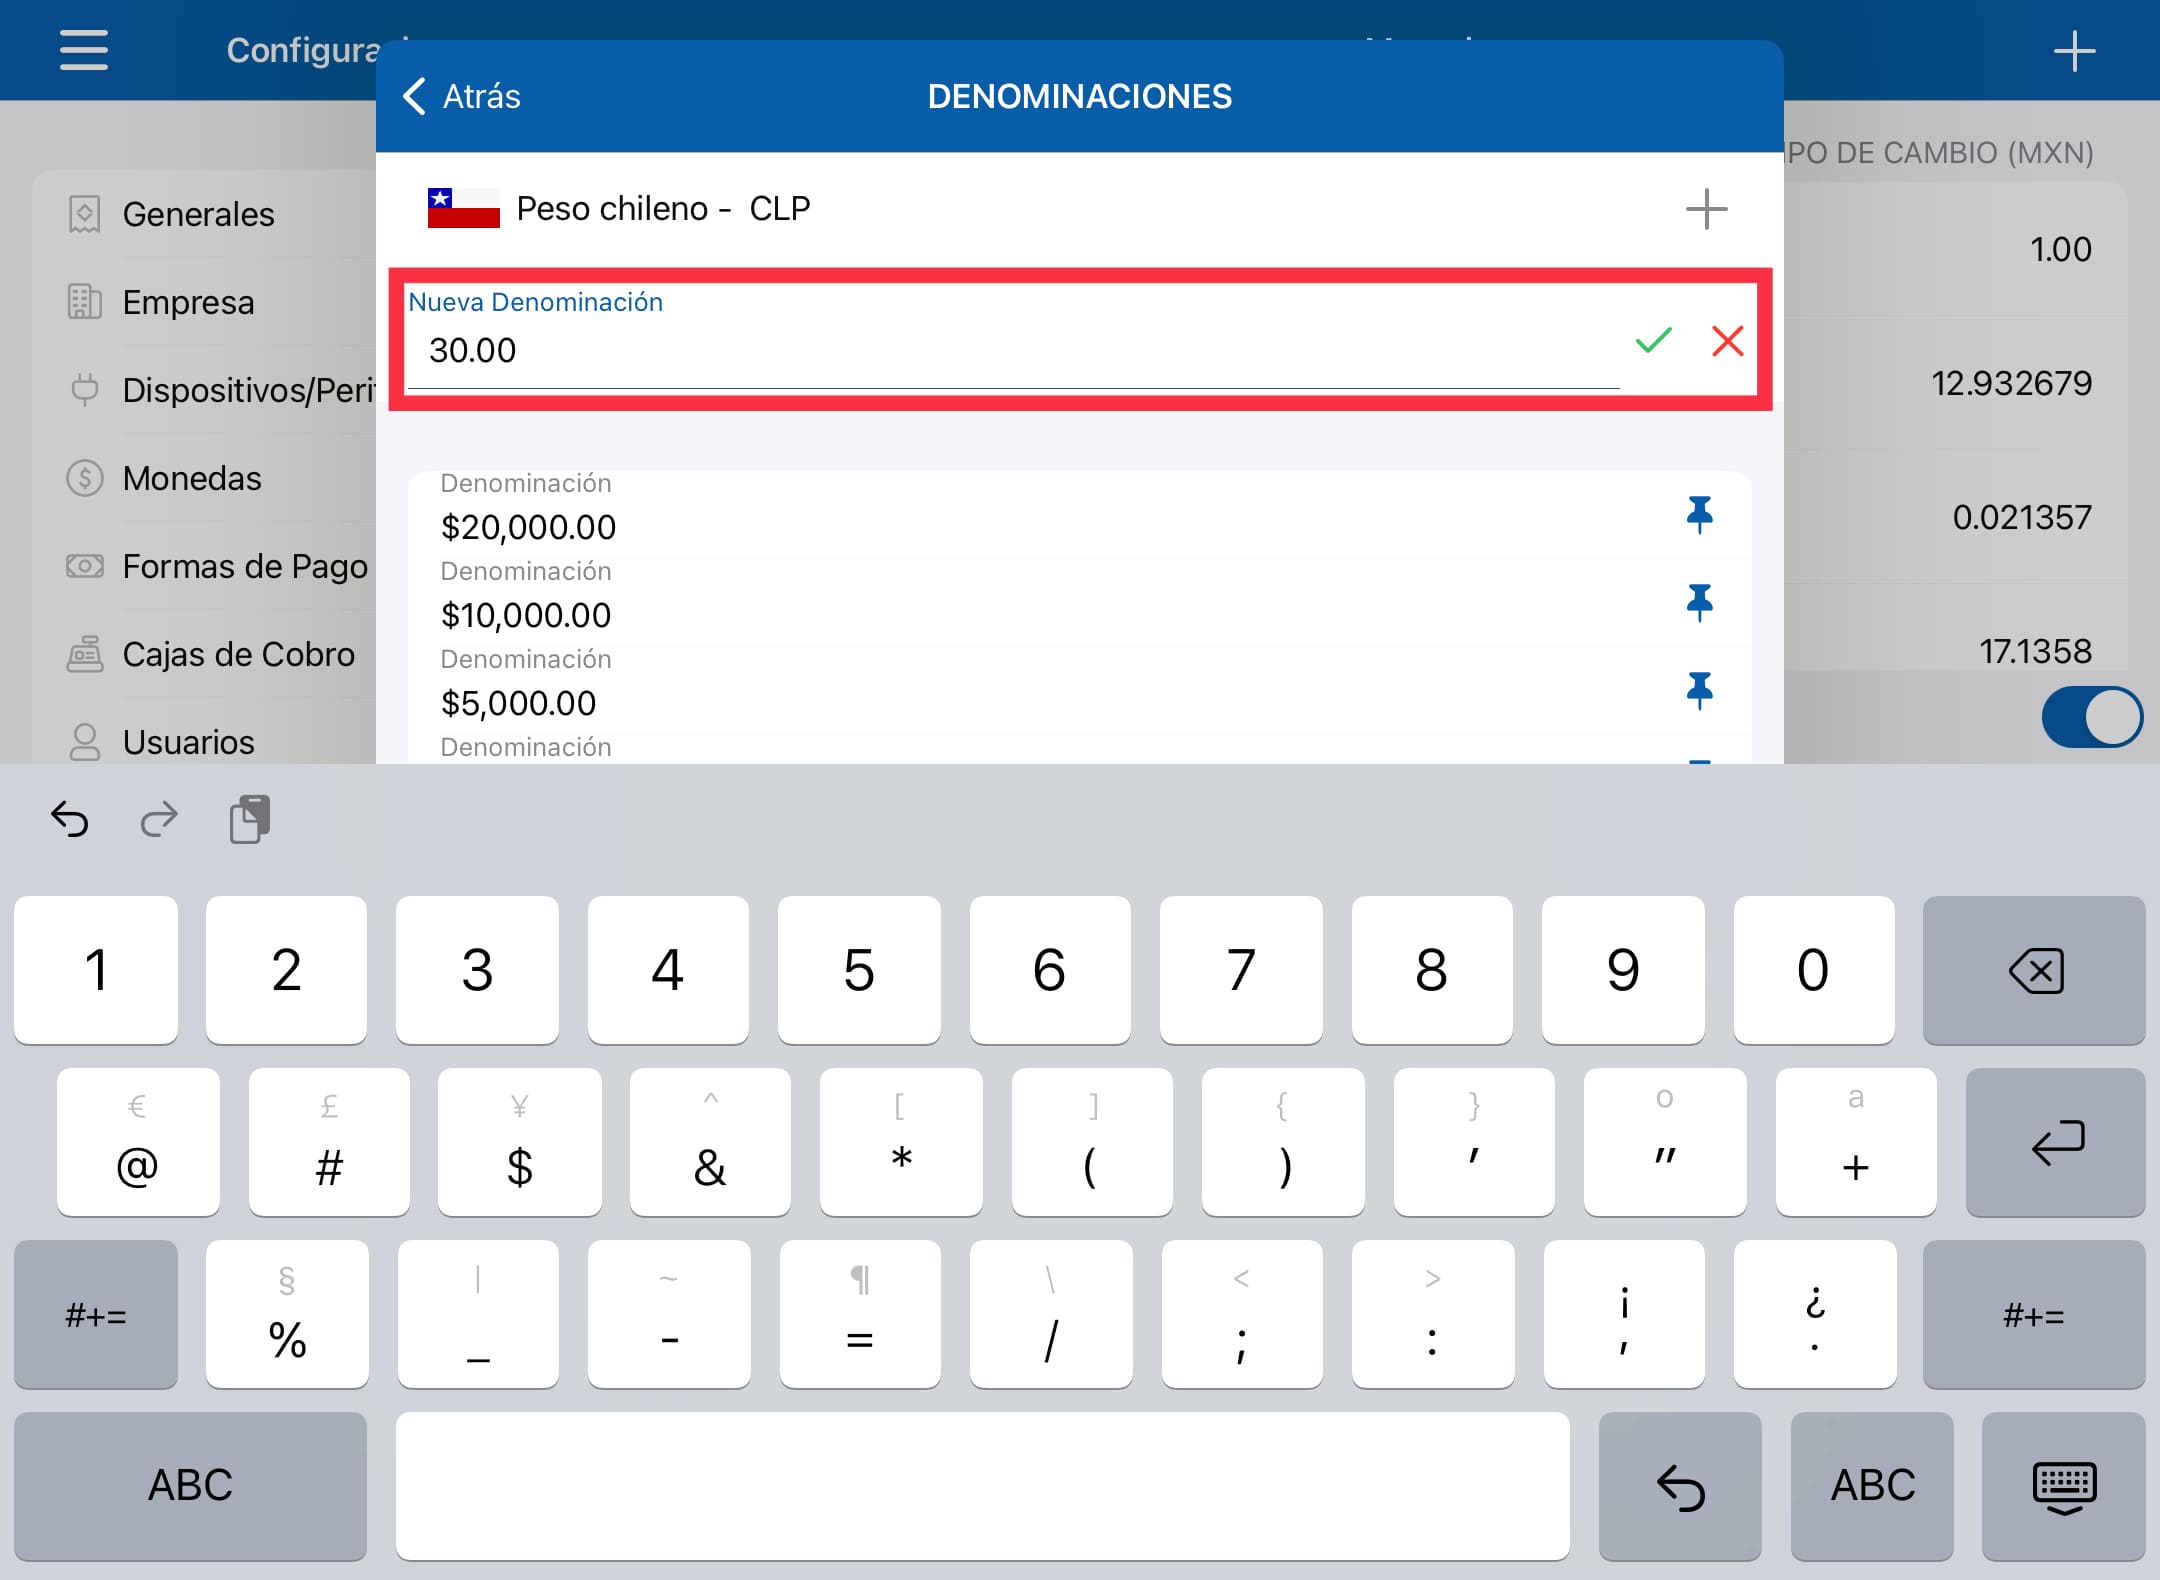Select the $10,000.00 denomination row
Screen dimensions: 2160x1580
[x=1080, y=603]
